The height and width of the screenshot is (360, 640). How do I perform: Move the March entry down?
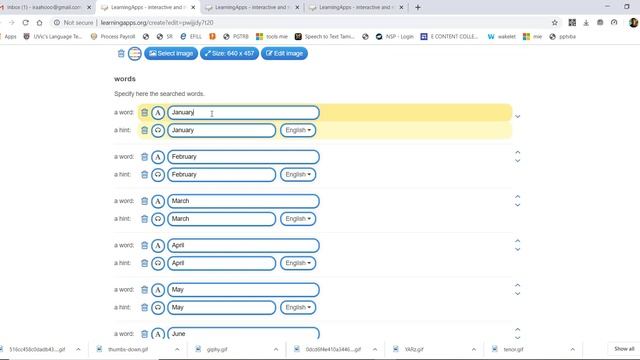(518, 205)
